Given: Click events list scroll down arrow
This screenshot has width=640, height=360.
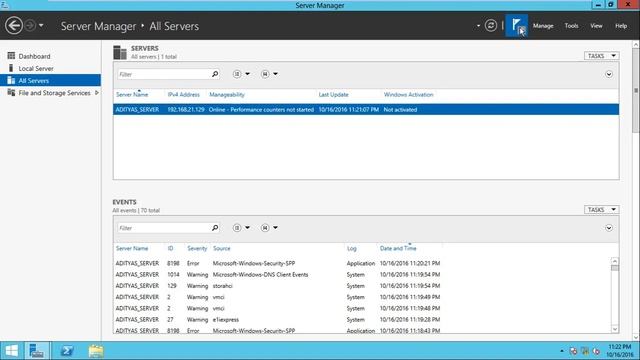Looking at the screenshot, I should point(615,329).
